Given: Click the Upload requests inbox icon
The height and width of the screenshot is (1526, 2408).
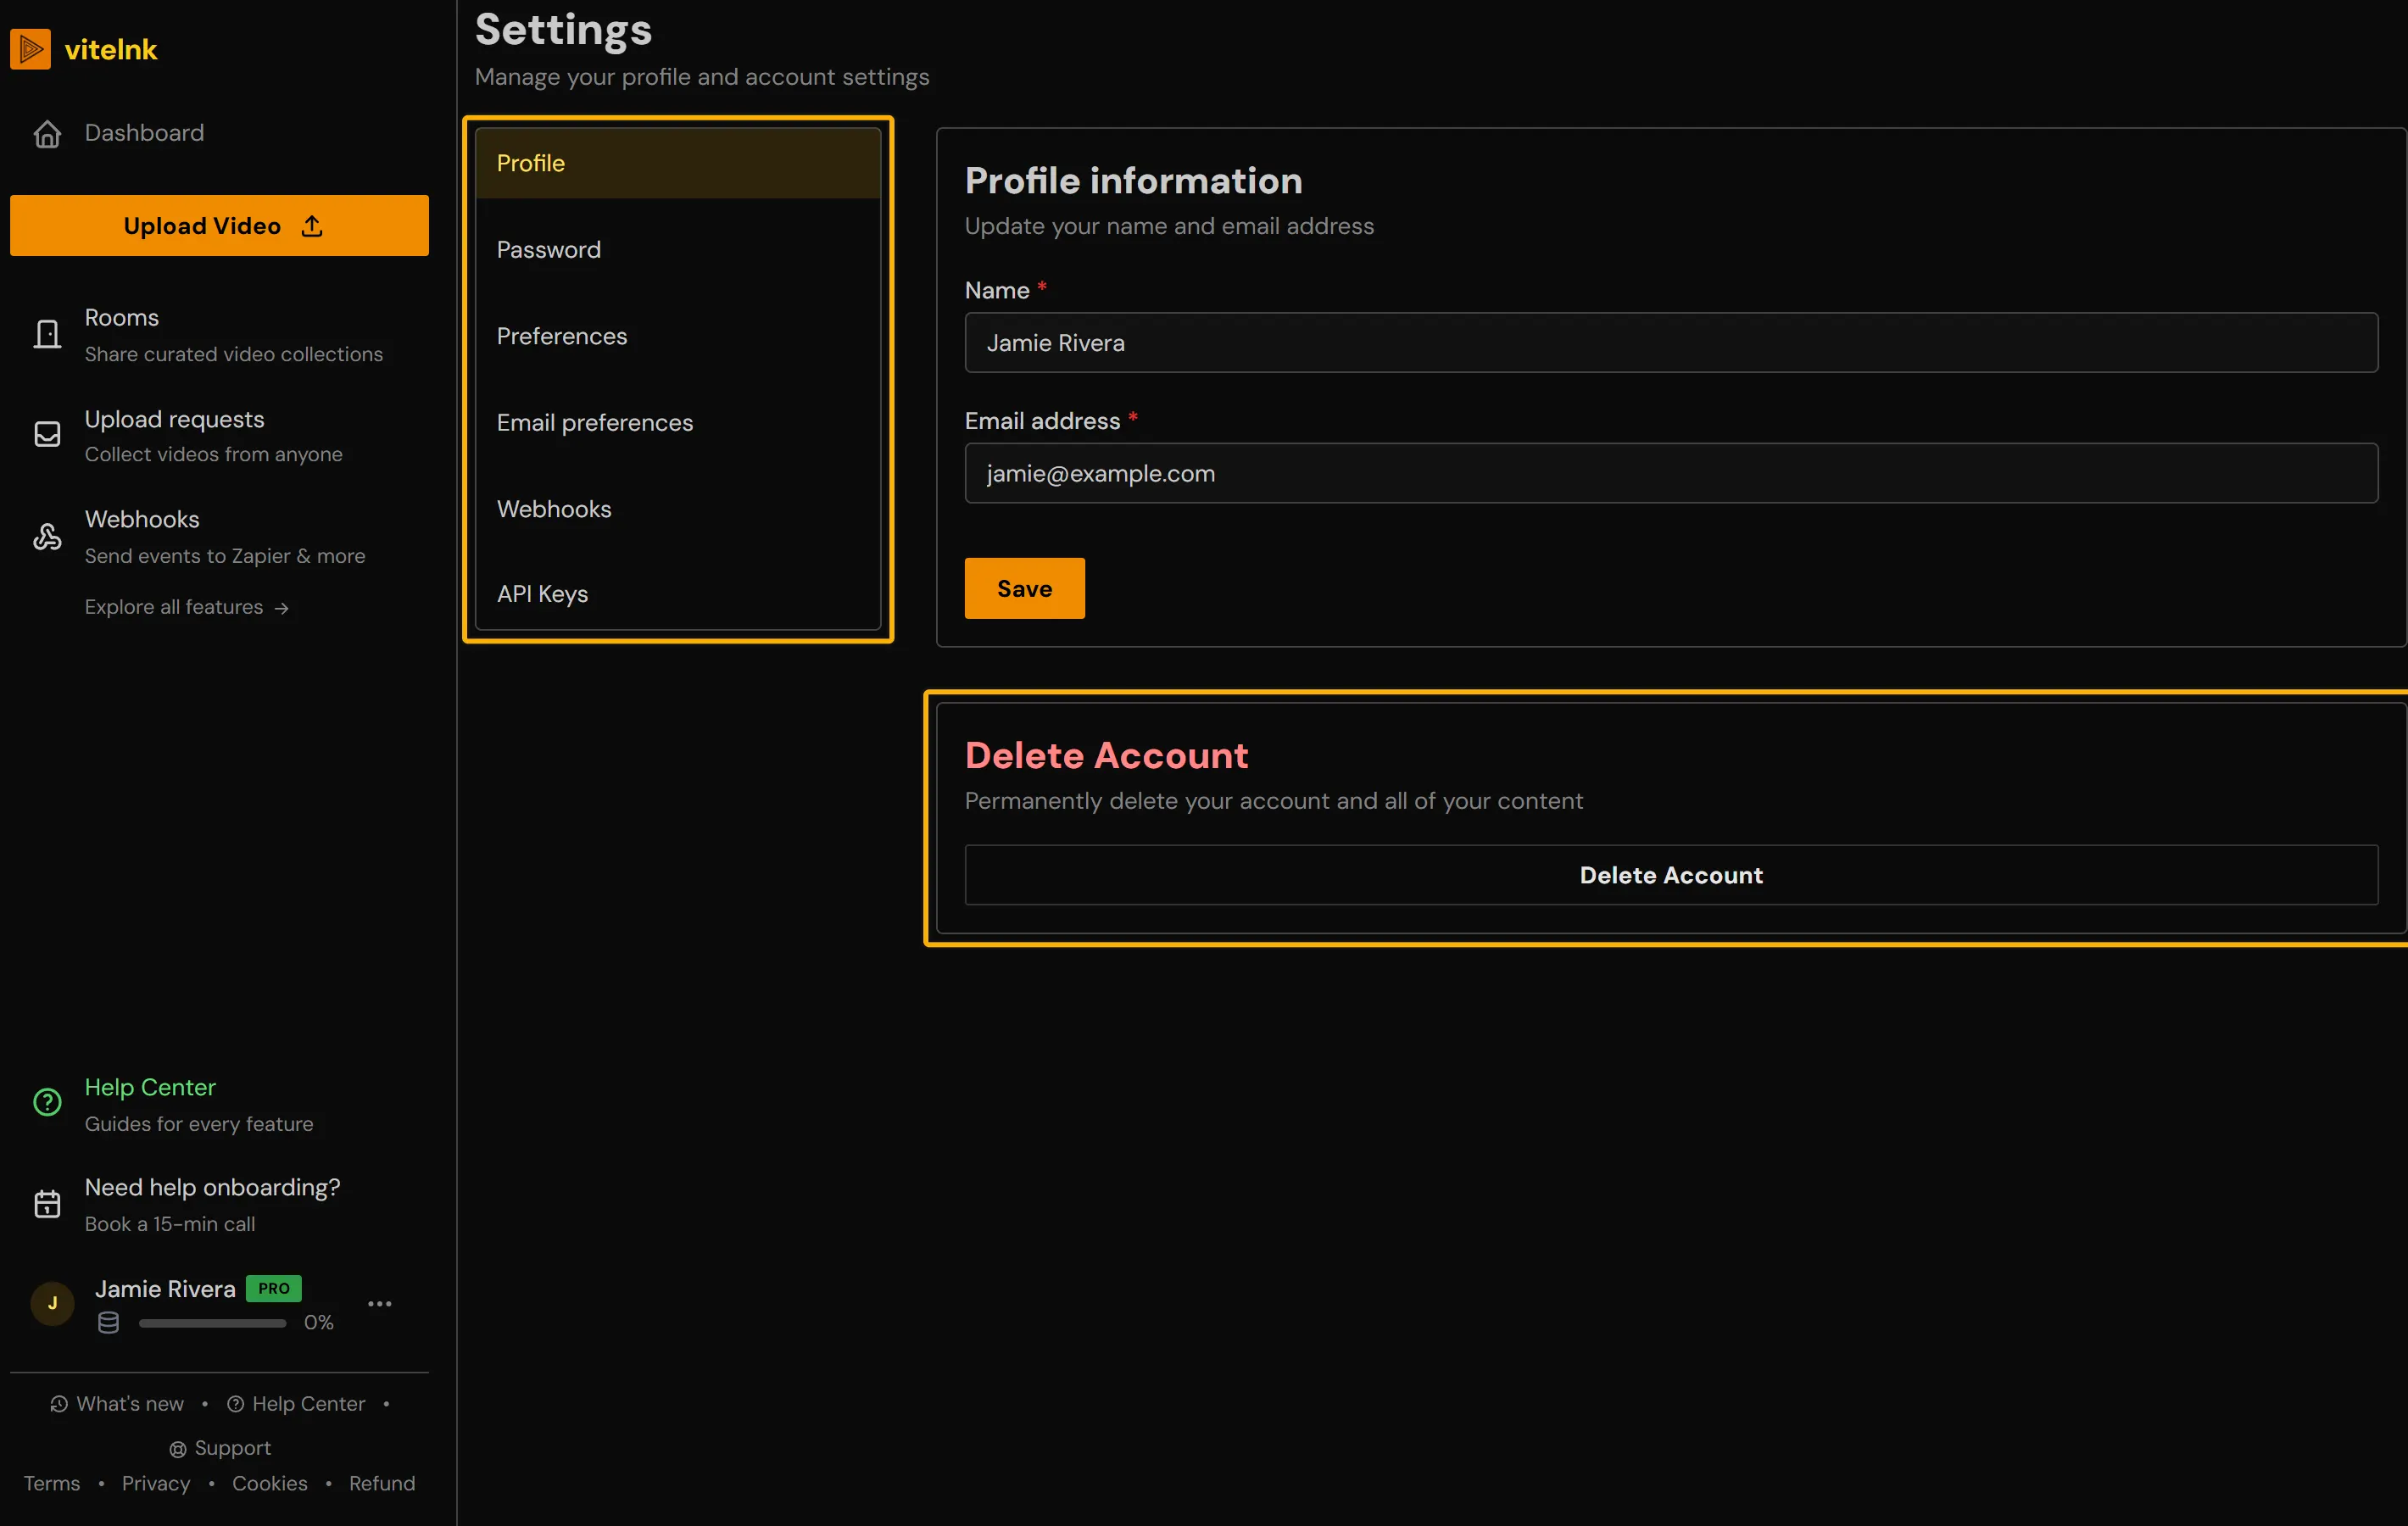Looking at the screenshot, I should point(47,434).
